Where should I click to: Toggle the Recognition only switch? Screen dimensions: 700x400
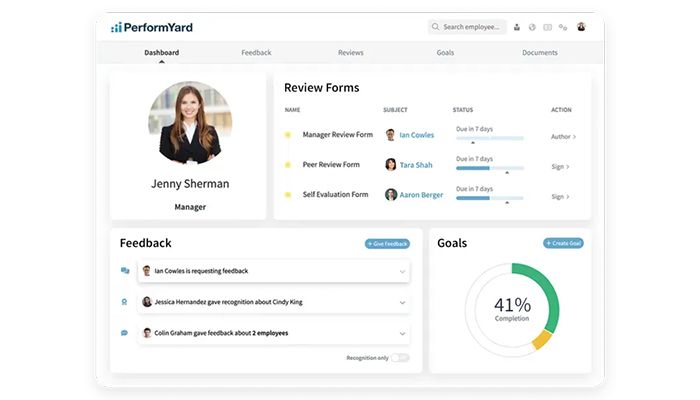[399, 357]
